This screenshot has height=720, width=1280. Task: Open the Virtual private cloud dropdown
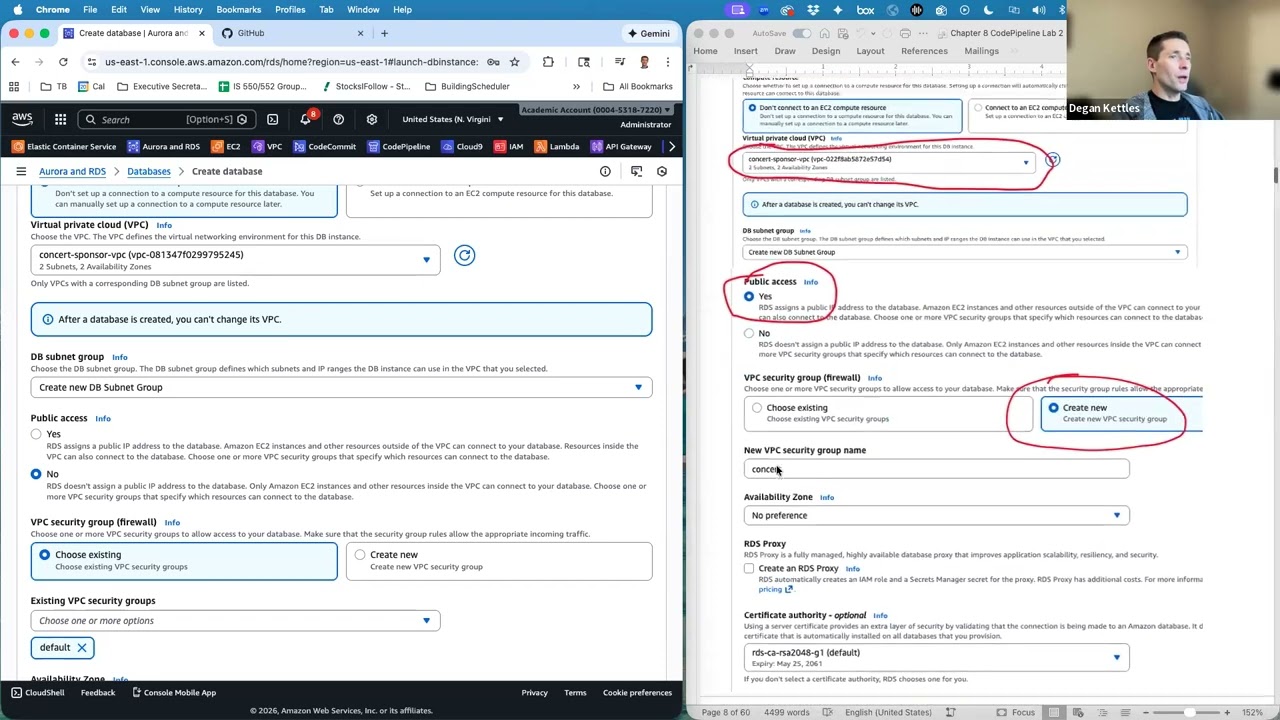235,259
